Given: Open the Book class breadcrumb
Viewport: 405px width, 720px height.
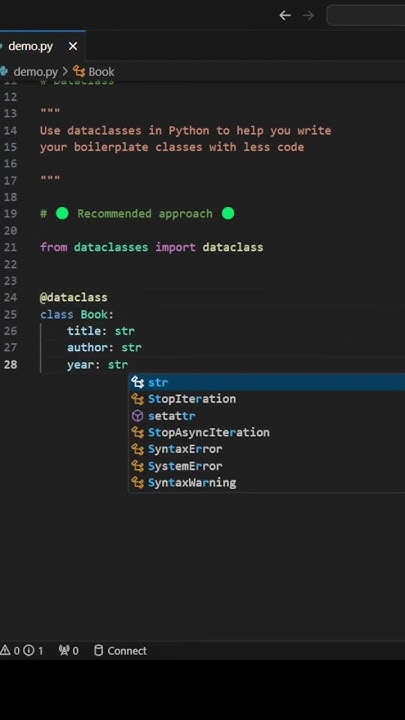Looking at the screenshot, I should click(x=101, y=72).
